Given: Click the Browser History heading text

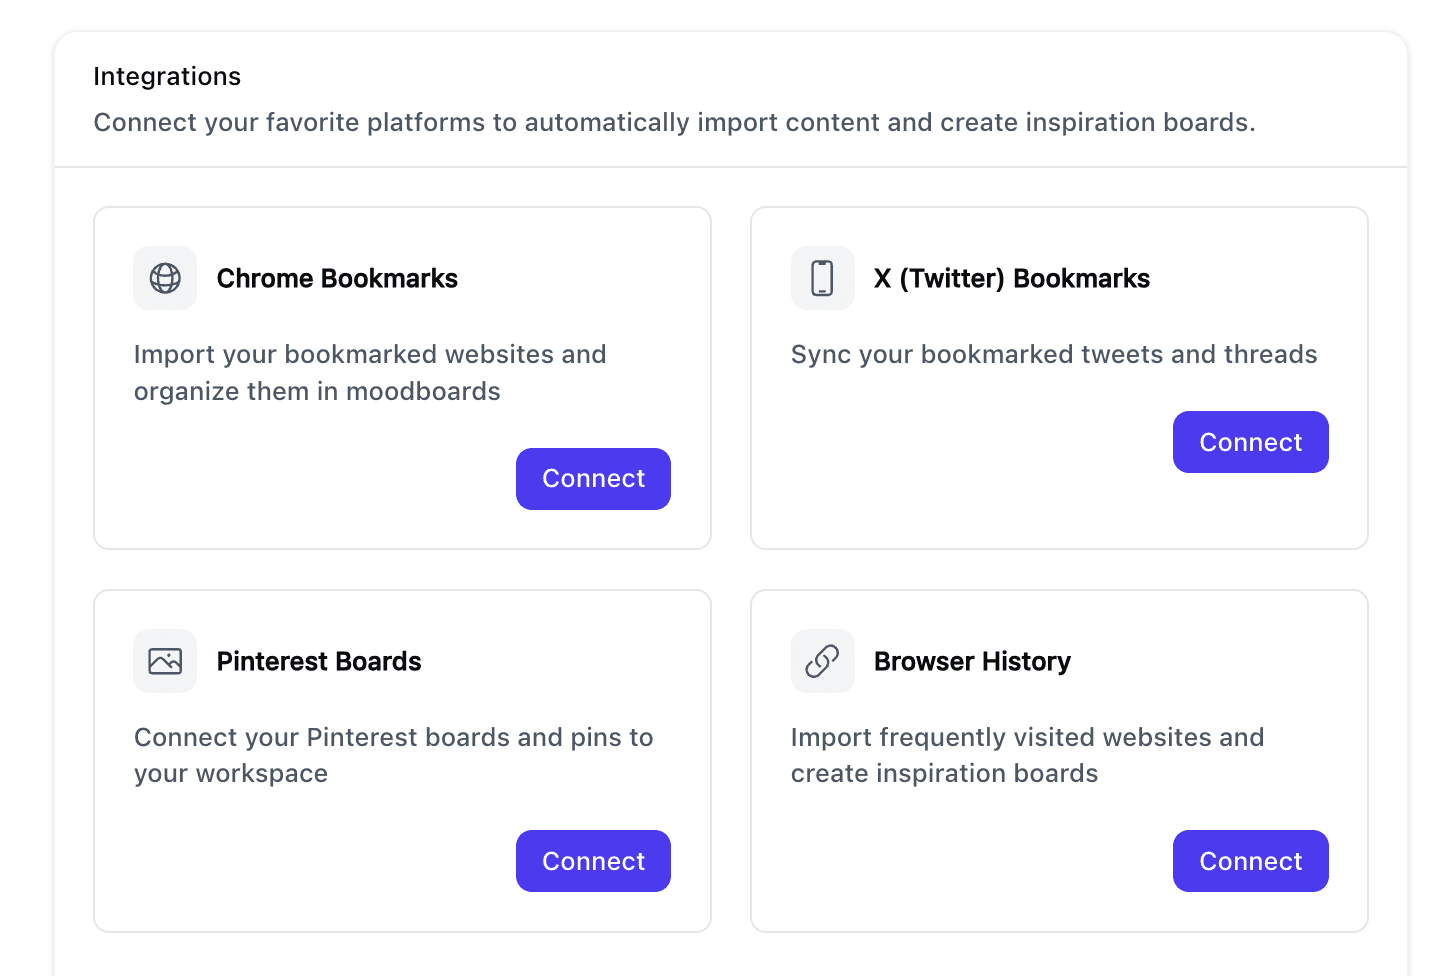Looking at the screenshot, I should (972, 661).
